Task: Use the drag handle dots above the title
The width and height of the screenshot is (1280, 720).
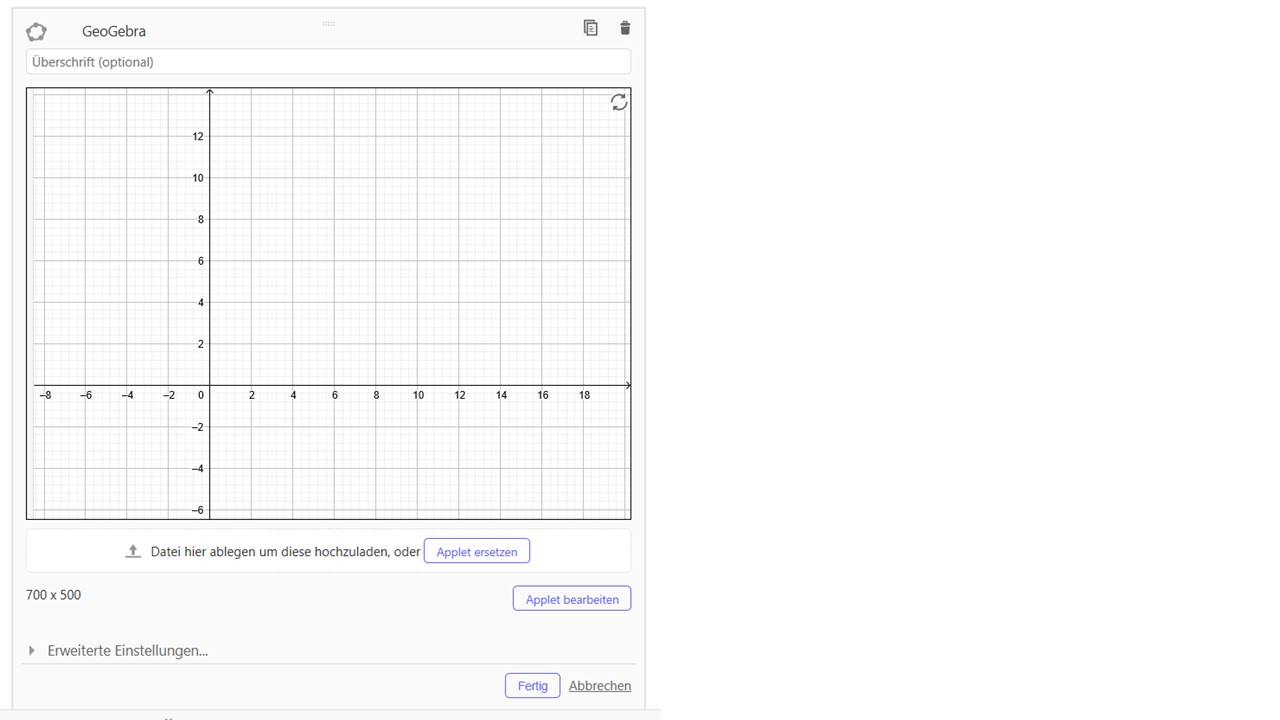Action: [328, 23]
